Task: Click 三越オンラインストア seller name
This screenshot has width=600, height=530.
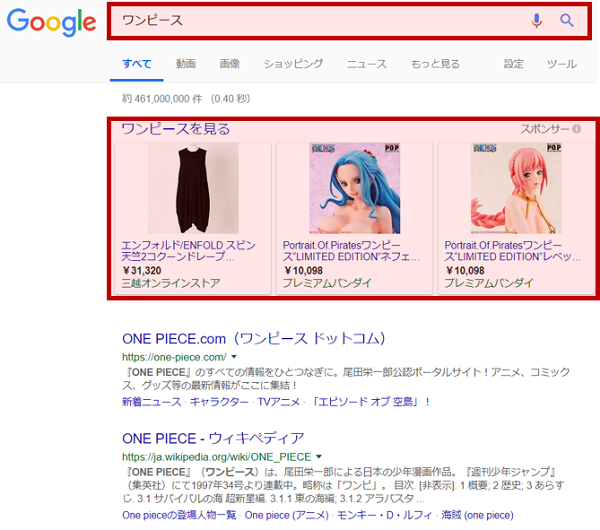Action: [171, 283]
